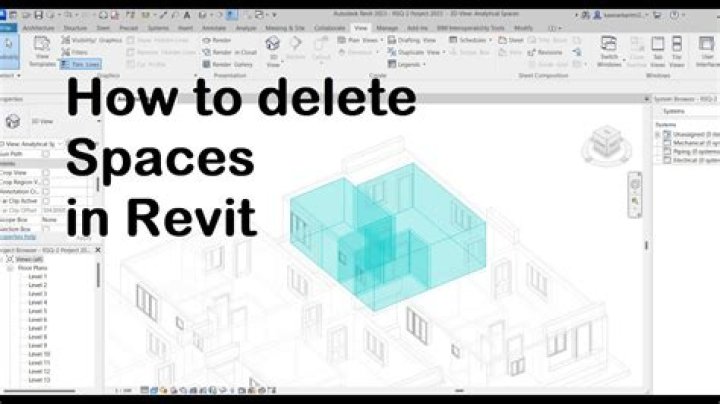Toggle the Crop View checkbox
Screen dimensions: 720x404
(x=46, y=172)
